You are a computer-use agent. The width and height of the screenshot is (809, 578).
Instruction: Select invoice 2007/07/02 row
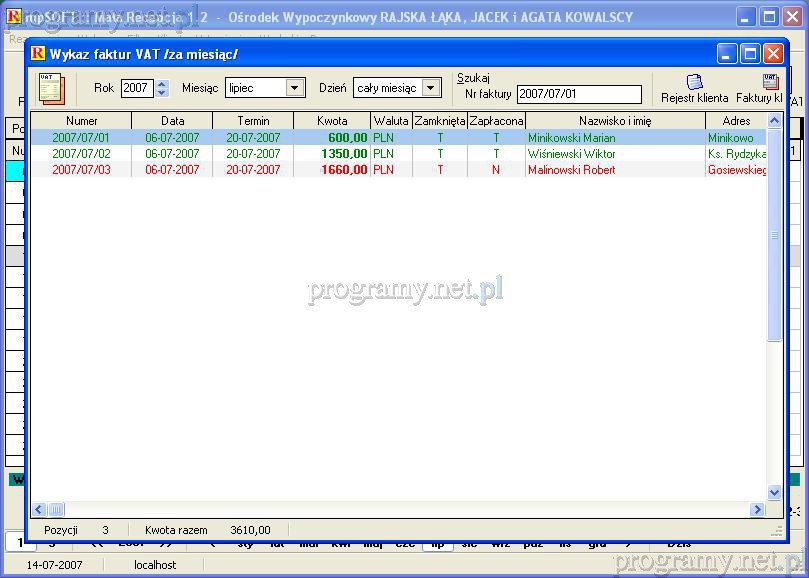tap(81, 154)
